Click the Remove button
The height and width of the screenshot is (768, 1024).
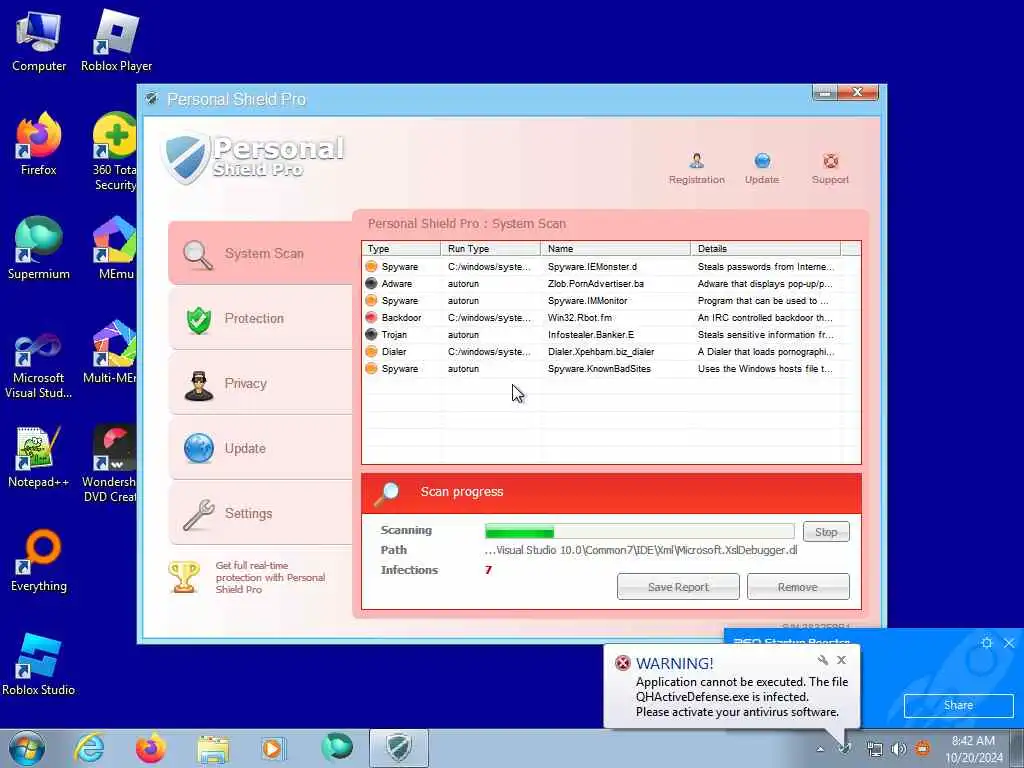(x=797, y=586)
